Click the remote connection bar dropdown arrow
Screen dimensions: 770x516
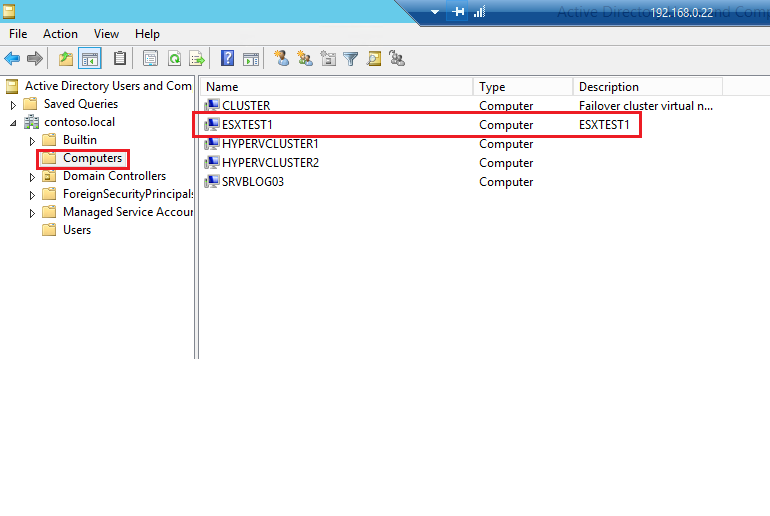pos(435,12)
